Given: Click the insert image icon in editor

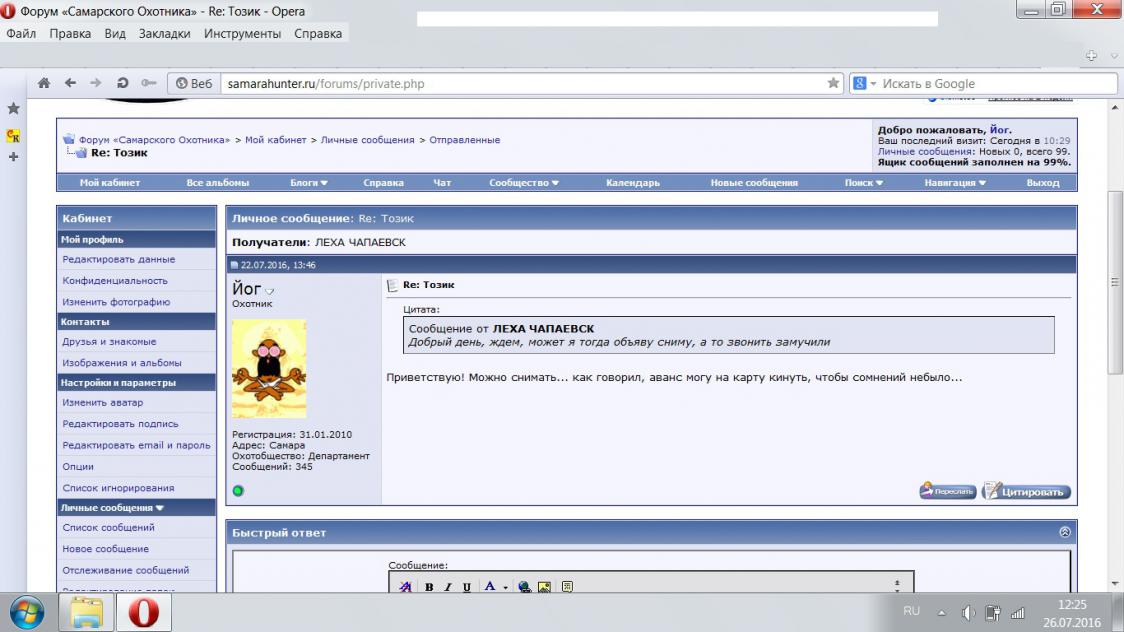Looking at the screenshot, I should 544,587.
